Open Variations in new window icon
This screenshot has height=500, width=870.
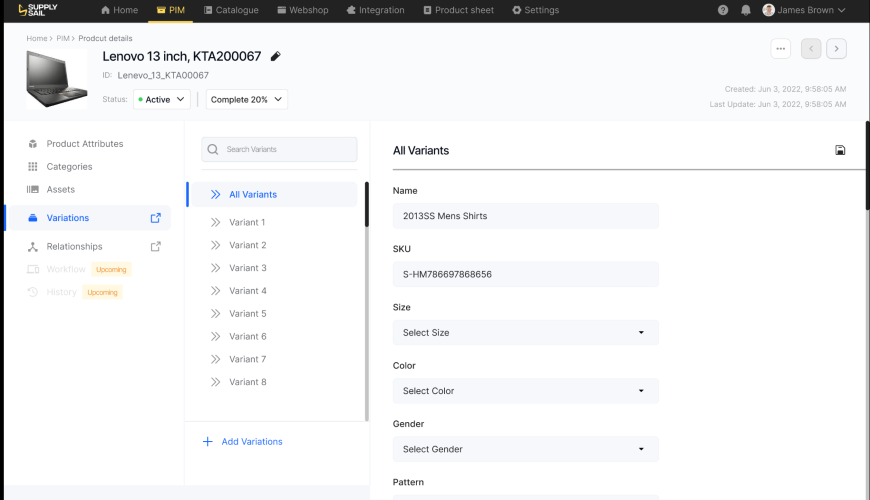click(x=156, y=218)
